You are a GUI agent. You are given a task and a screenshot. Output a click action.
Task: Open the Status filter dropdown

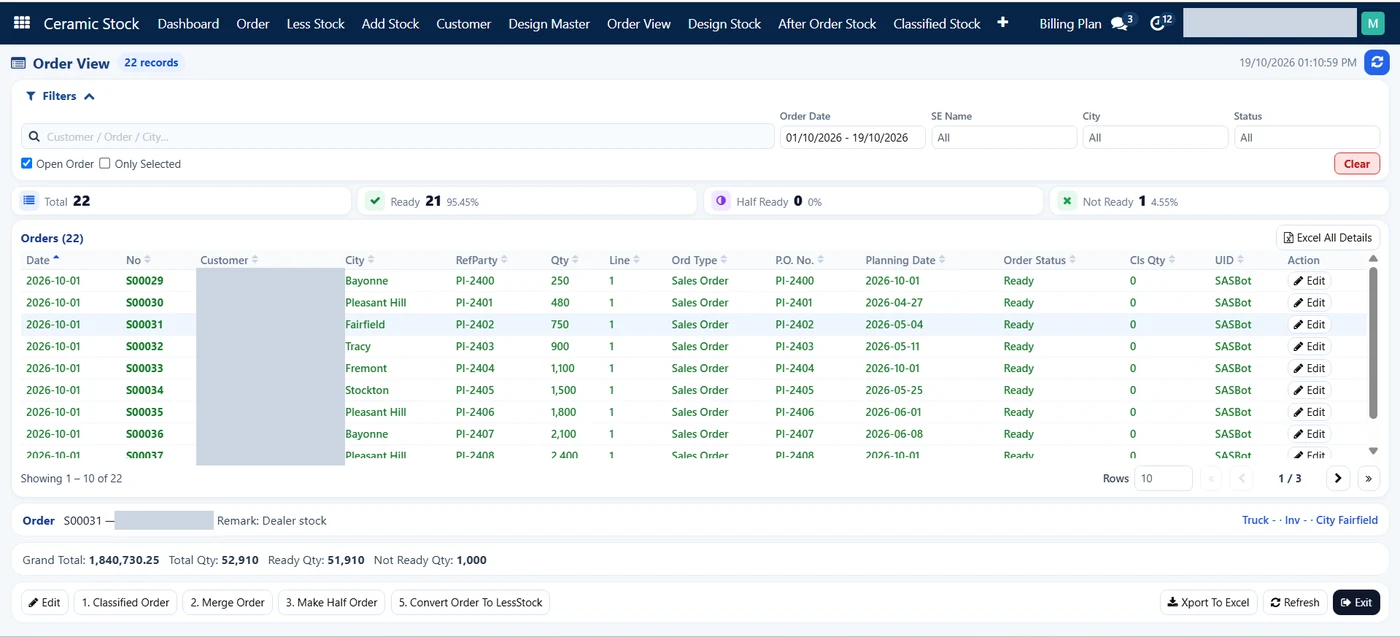(x=1307, y=137)
